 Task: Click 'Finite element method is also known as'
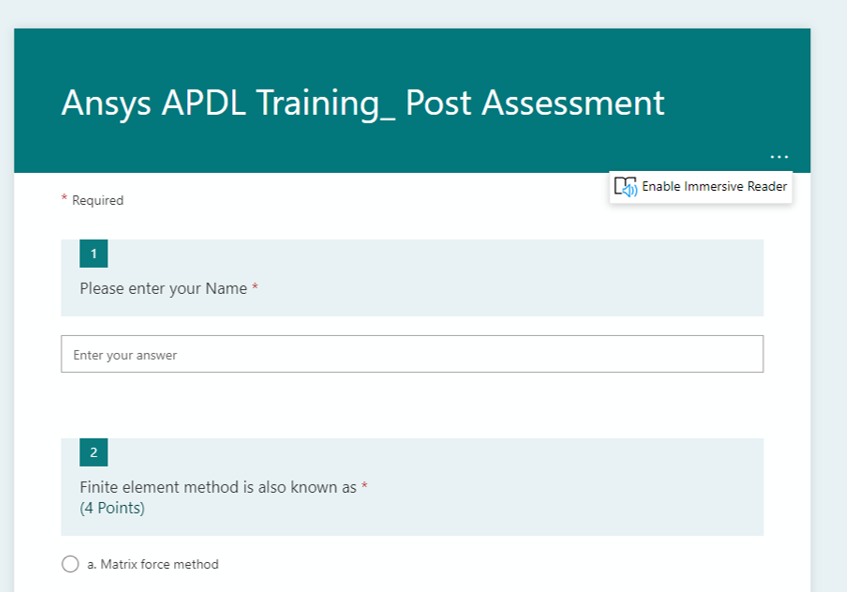(x=218, y=487)
